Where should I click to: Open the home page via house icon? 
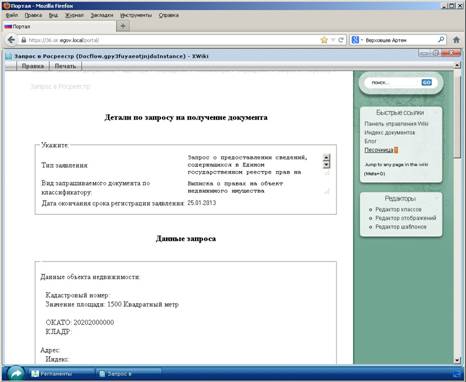(x=456, y=40)
